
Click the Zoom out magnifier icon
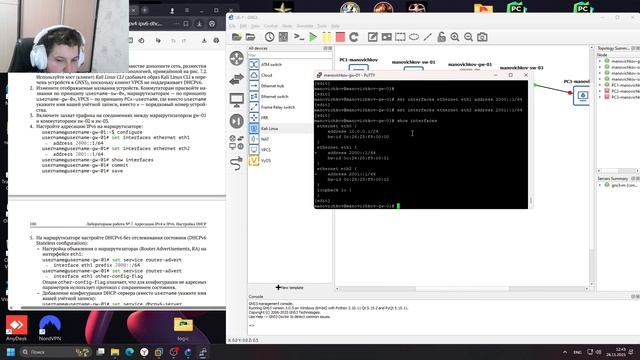(469, 37)
